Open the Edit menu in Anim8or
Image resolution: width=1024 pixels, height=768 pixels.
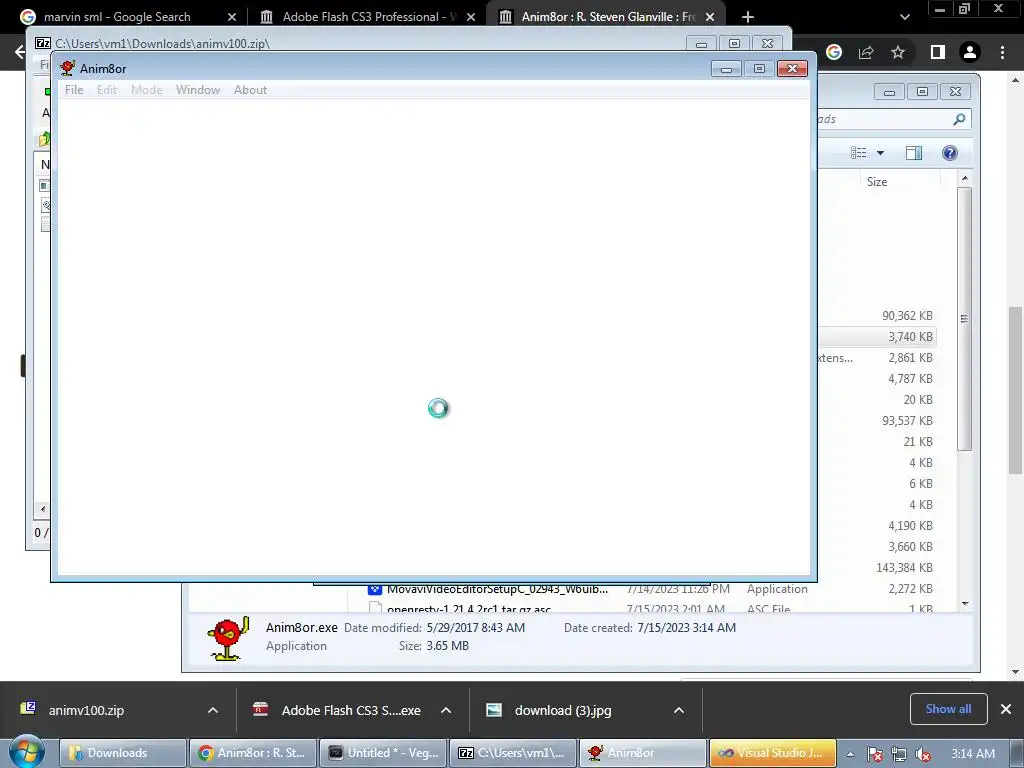(x=107, y=90)
